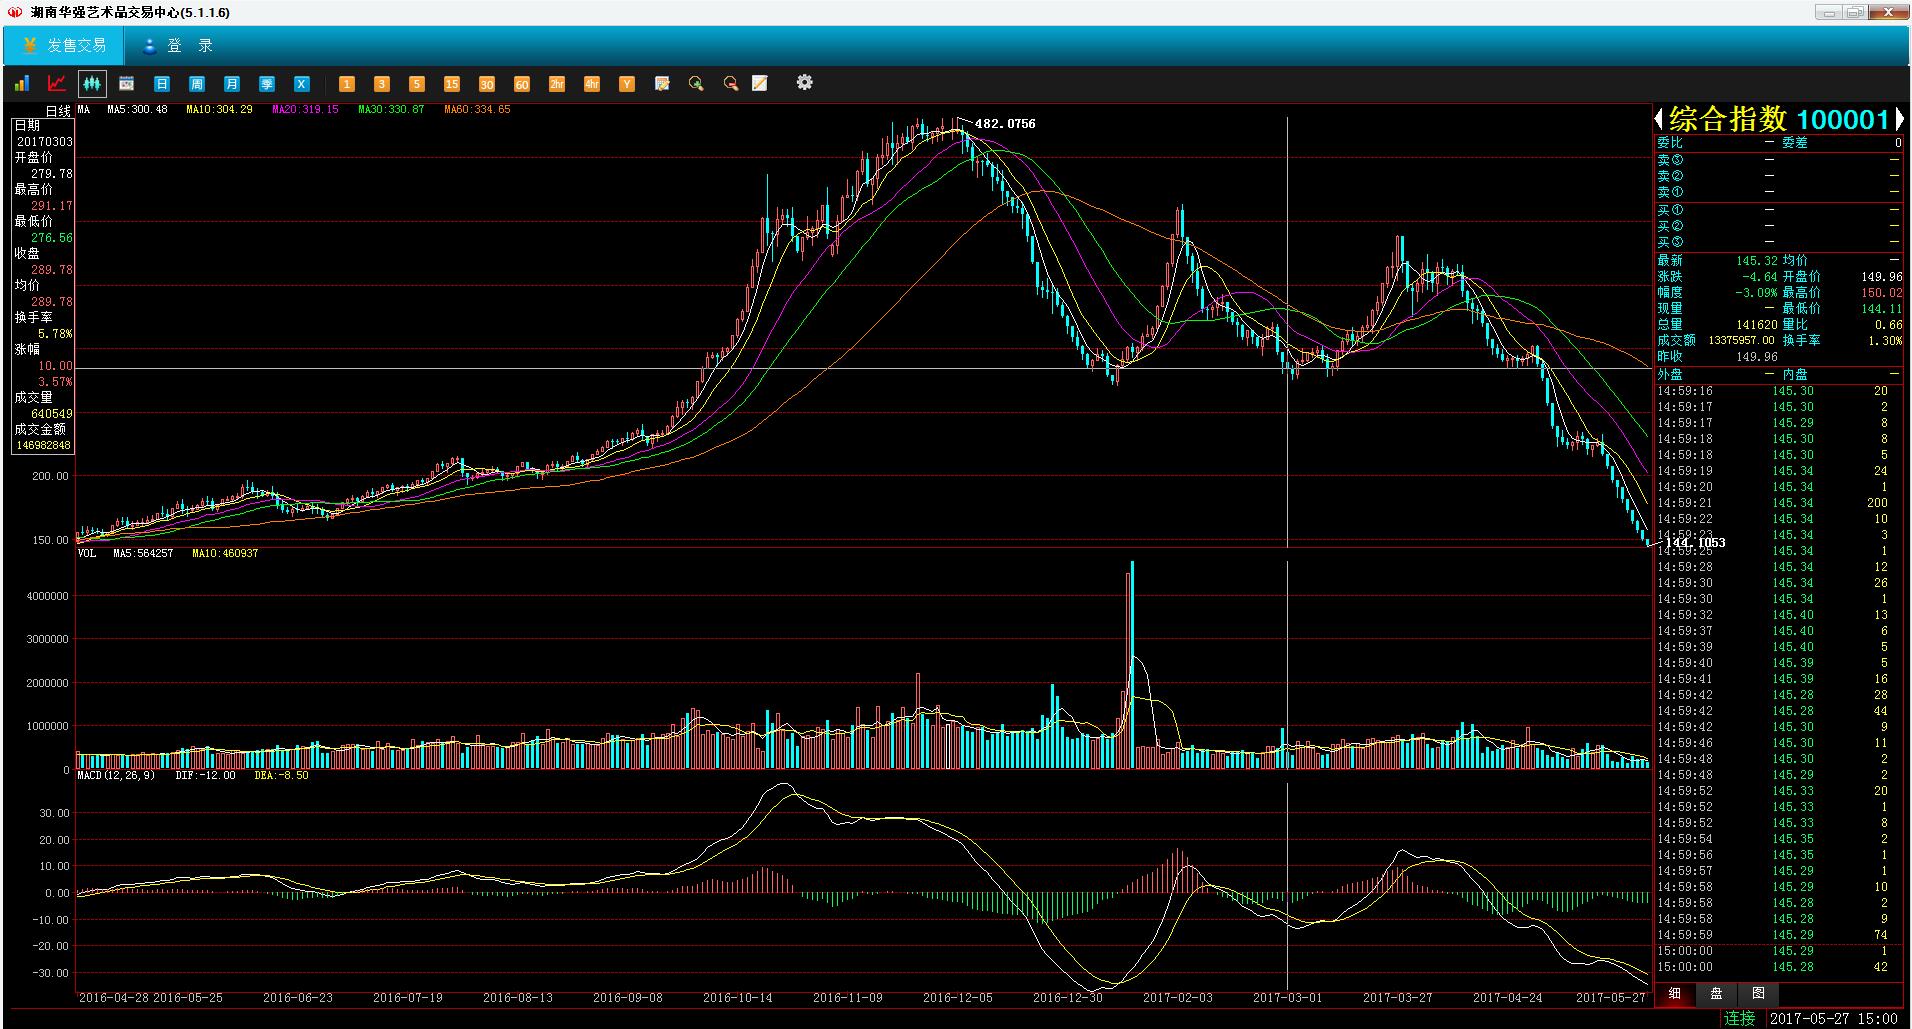
Task: Select the 5-minute period icon
Action: click(417, 84)
